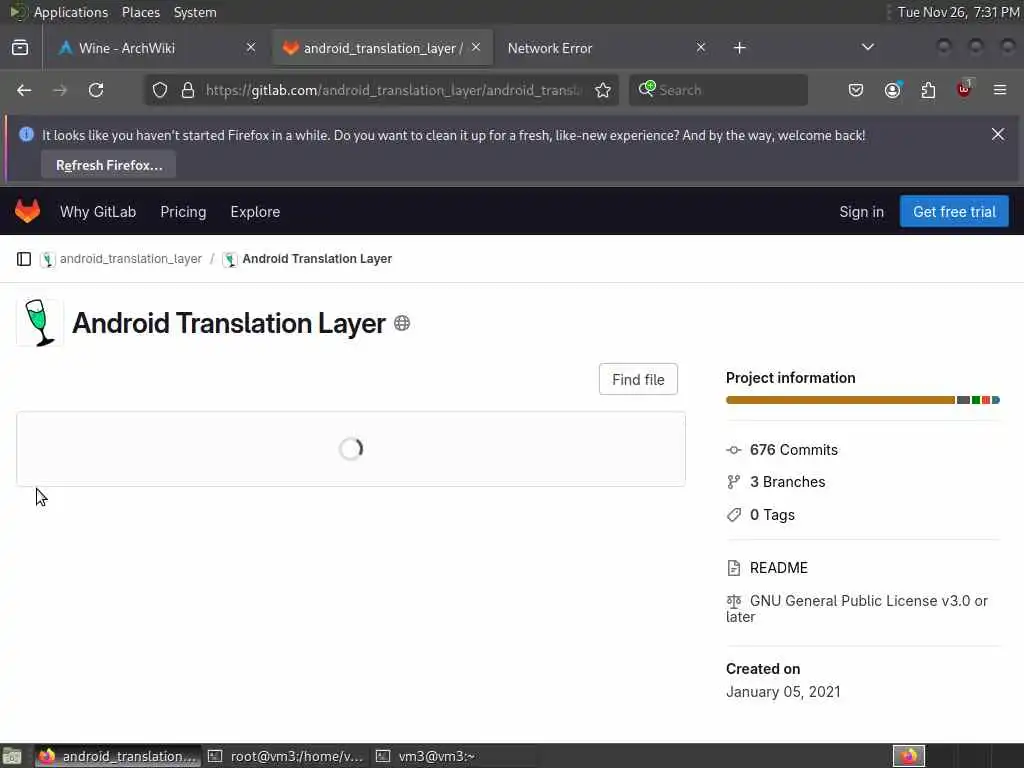Image resolution: width=1024 pixels, height=768 pixels.
Task: Click Sign in
Action: [x=861, y=212]
